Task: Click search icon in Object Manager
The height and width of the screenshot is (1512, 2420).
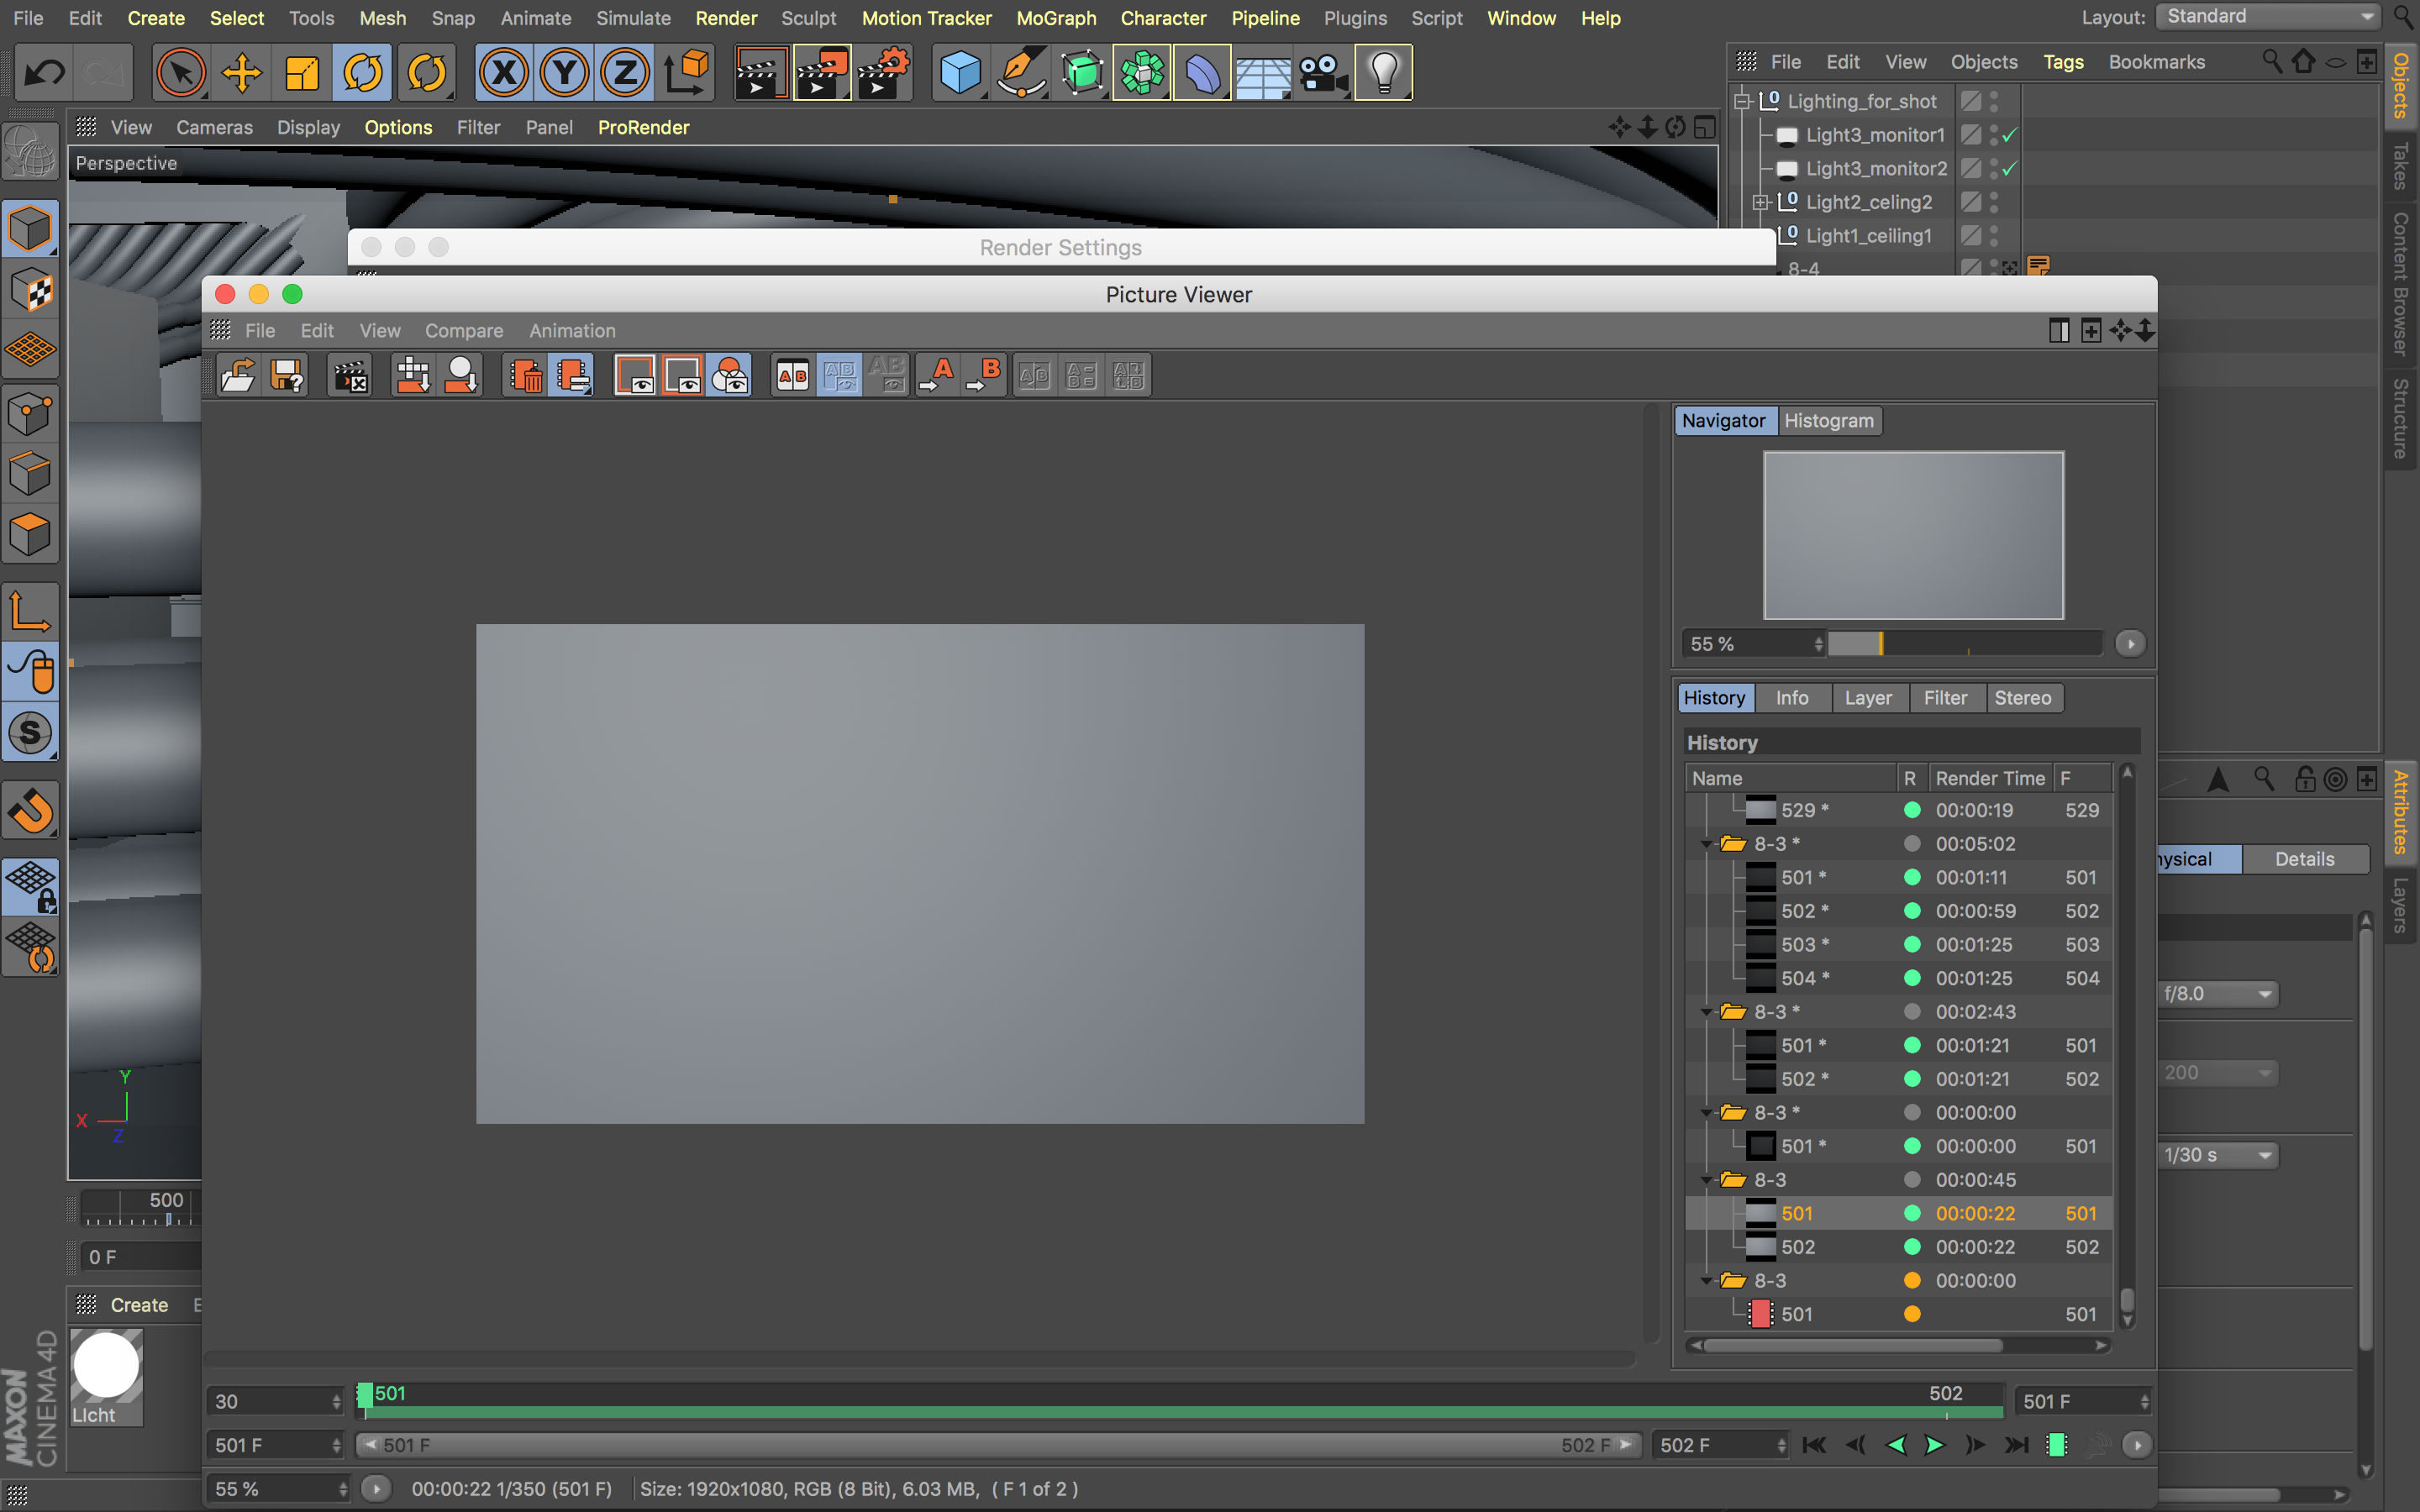Action: coord(2272,62)
